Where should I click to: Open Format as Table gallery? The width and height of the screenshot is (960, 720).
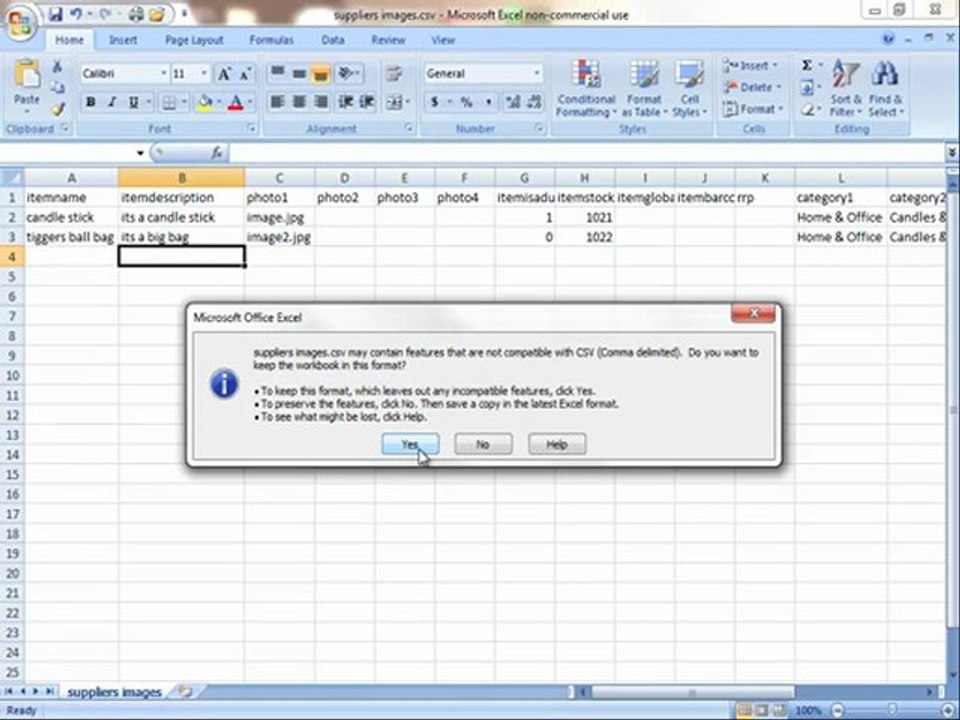(x=644, y=89)
